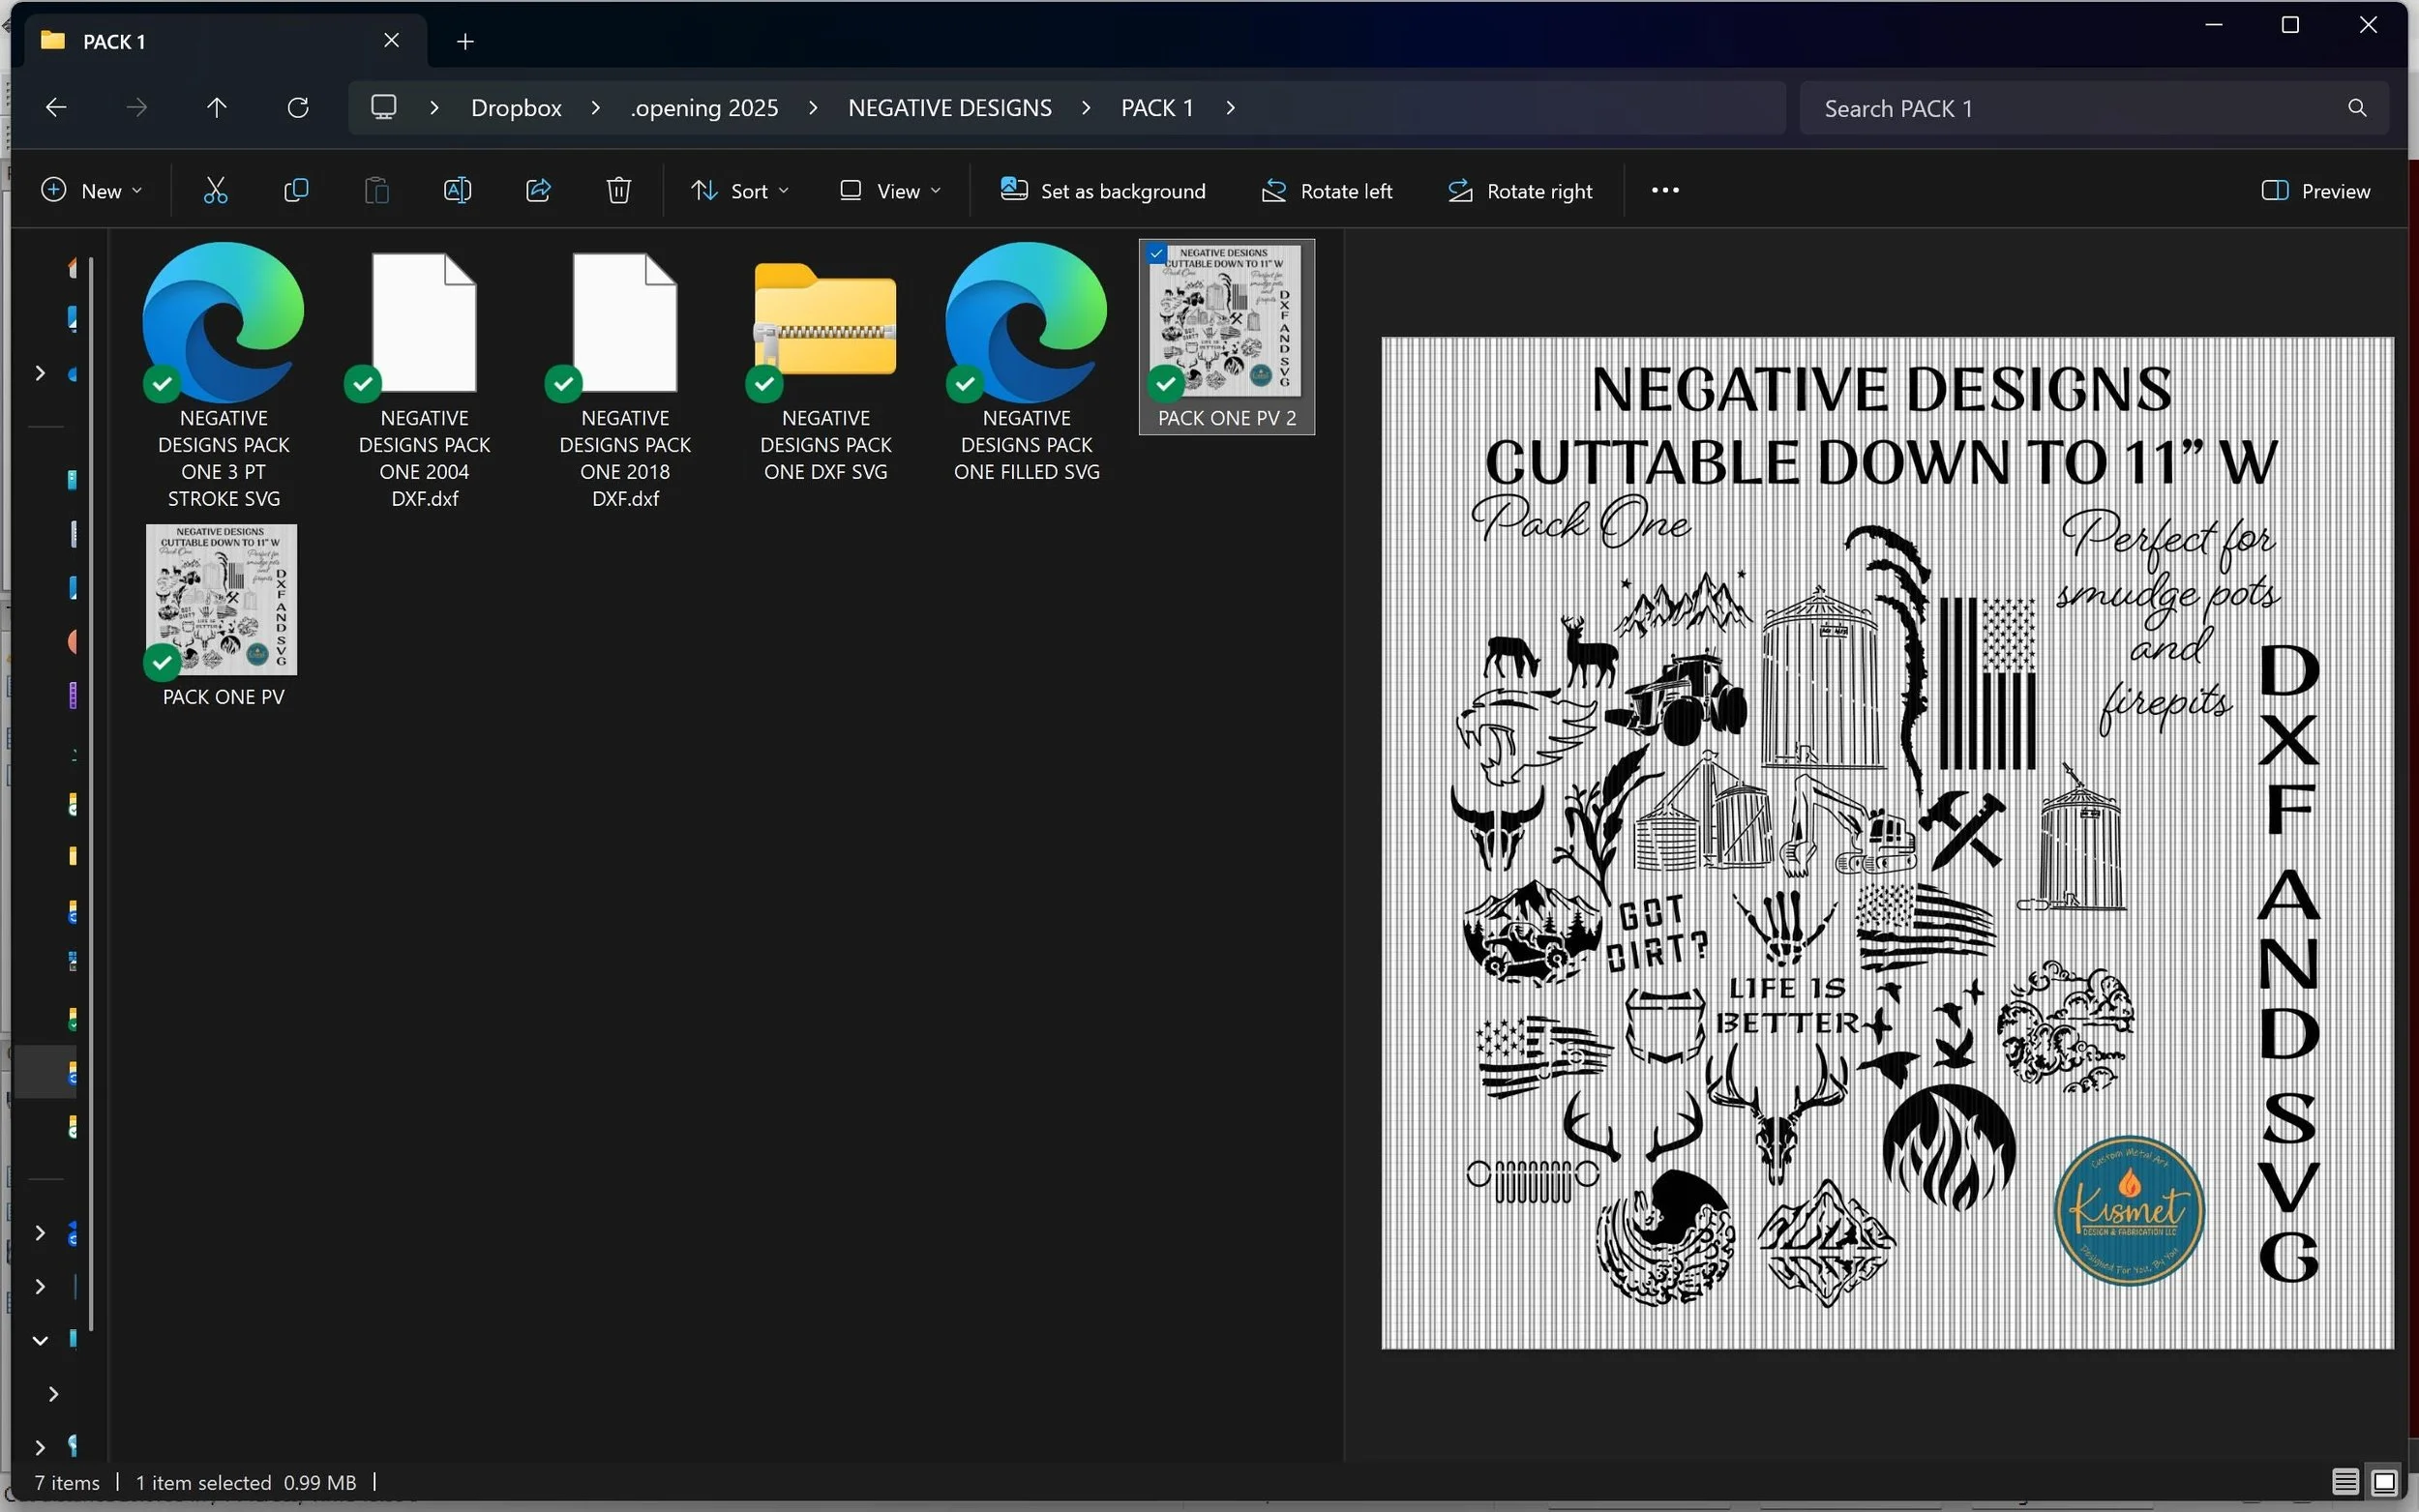Click the Rotate right button

[1520, 191]
